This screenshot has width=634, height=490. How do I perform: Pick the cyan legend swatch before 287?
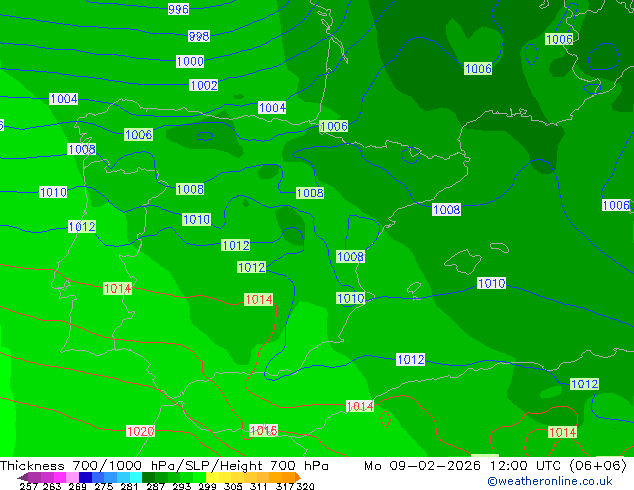click(x=136, y=477)
